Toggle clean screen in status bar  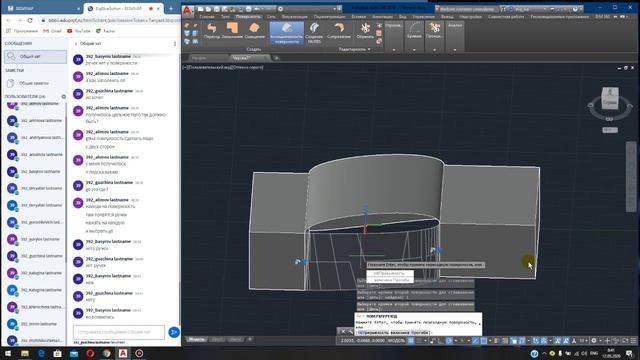pos(625,340)
